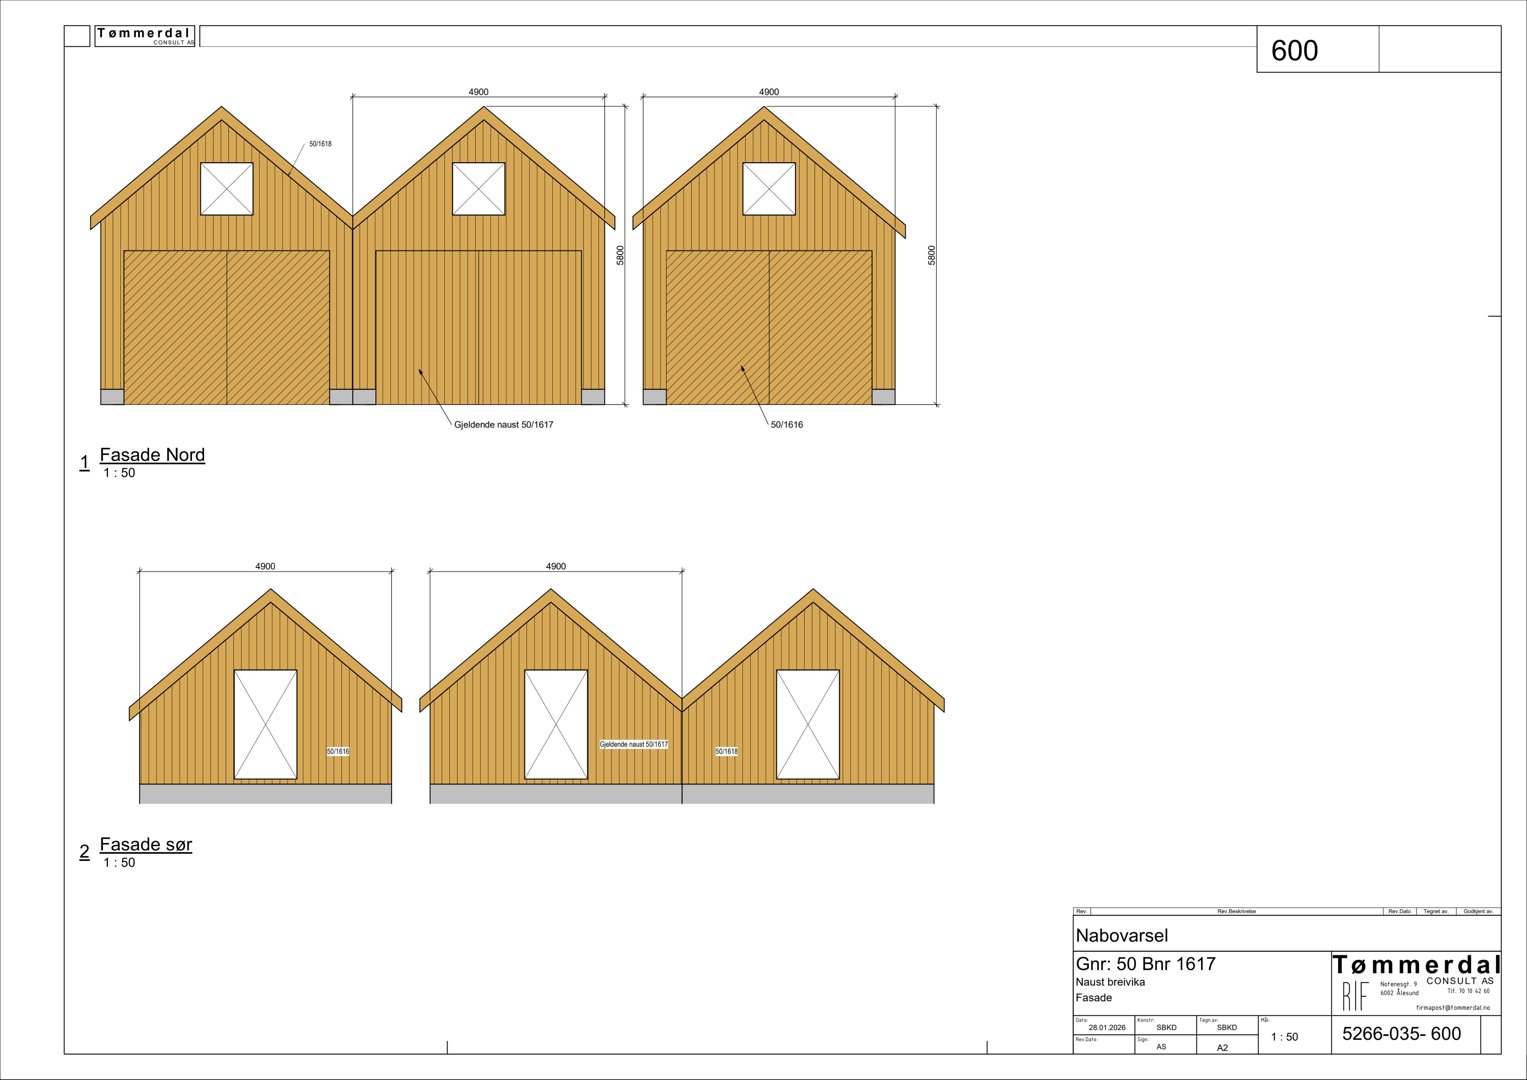Click the RIF logo in title block
The image size is (1527, 1080).
[1355, 996]
